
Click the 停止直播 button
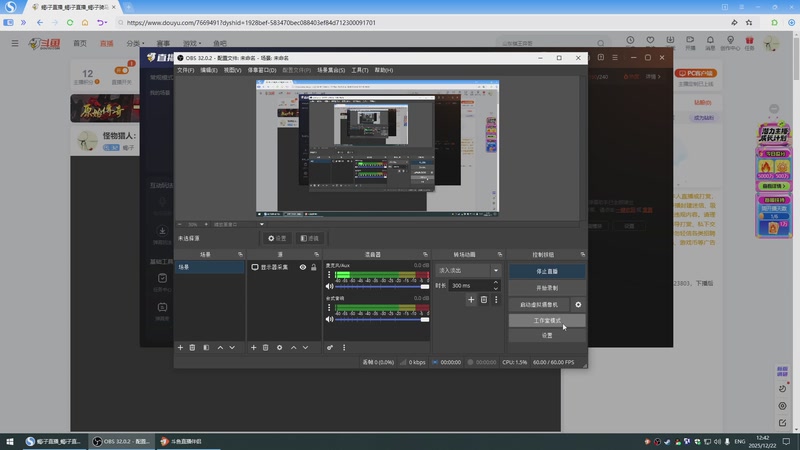pyautogui.click(x=547, y=270)
